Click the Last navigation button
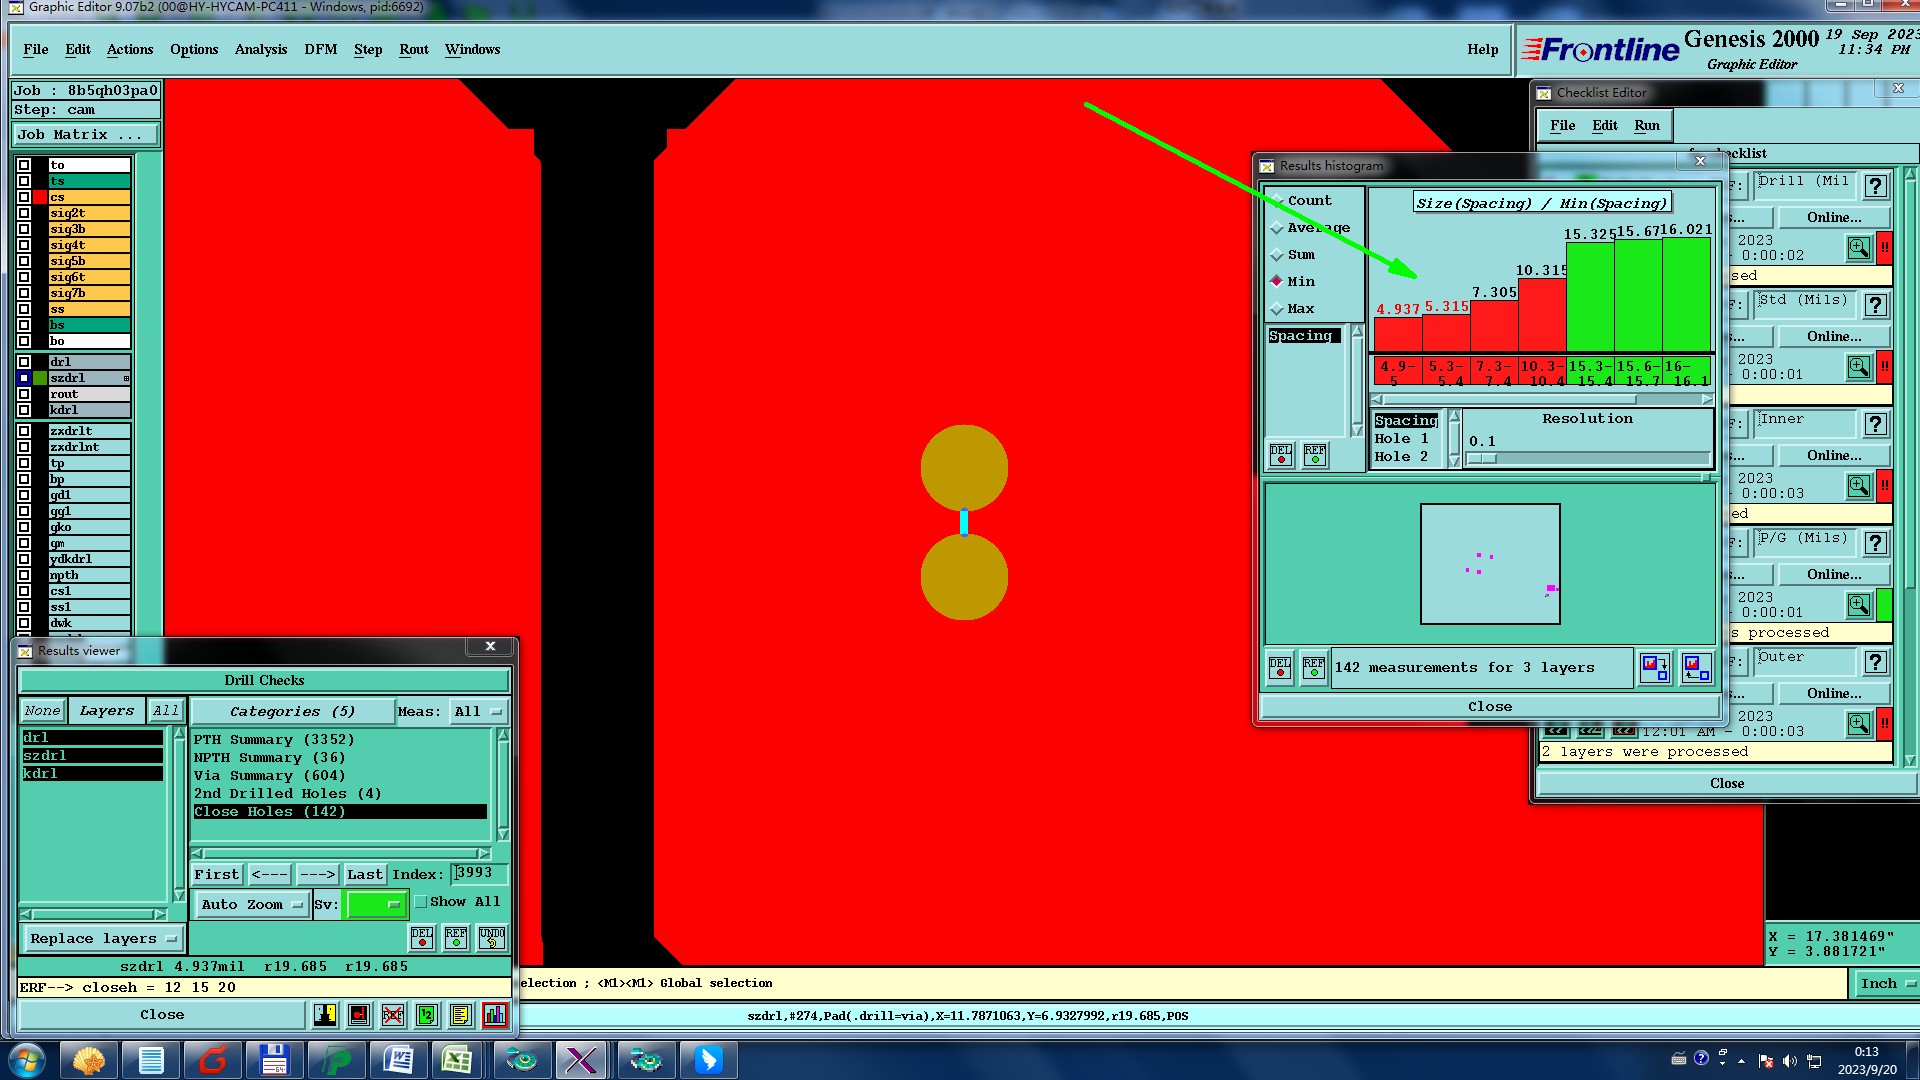The width and height of the screenshot is (1920, 1080). (364, 874)
